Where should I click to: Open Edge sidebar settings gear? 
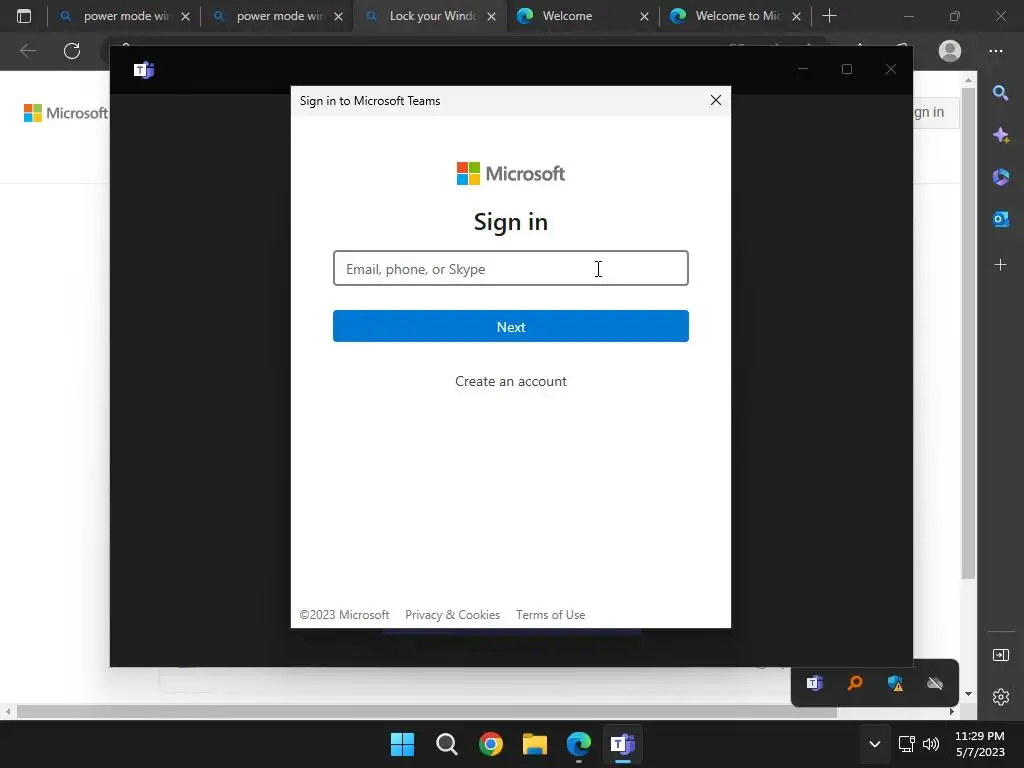click(1000, 697)
